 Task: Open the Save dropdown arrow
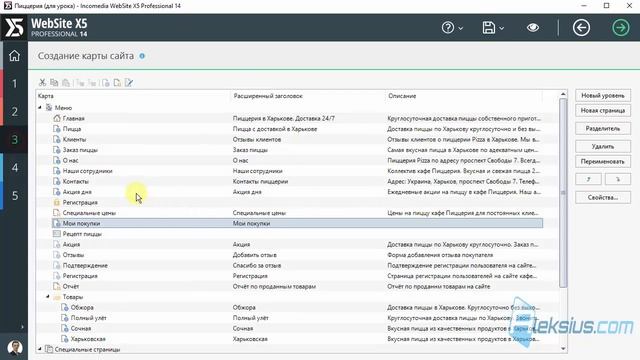[502, 28]
